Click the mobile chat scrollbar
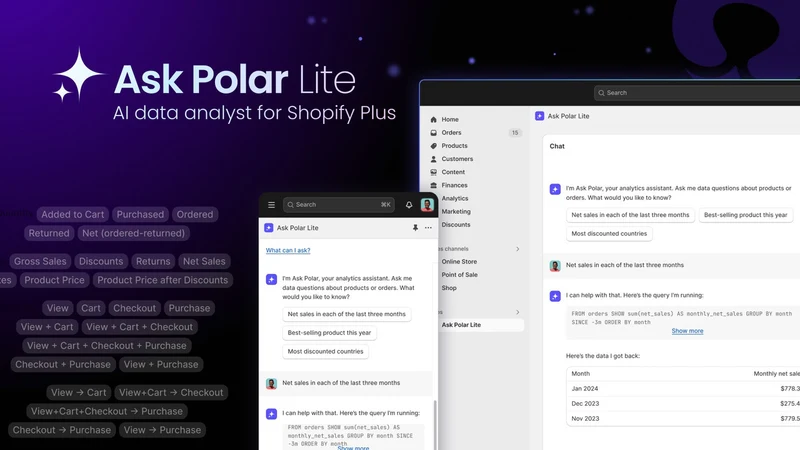Screen dimensions: 800x450 coord(435,424)
